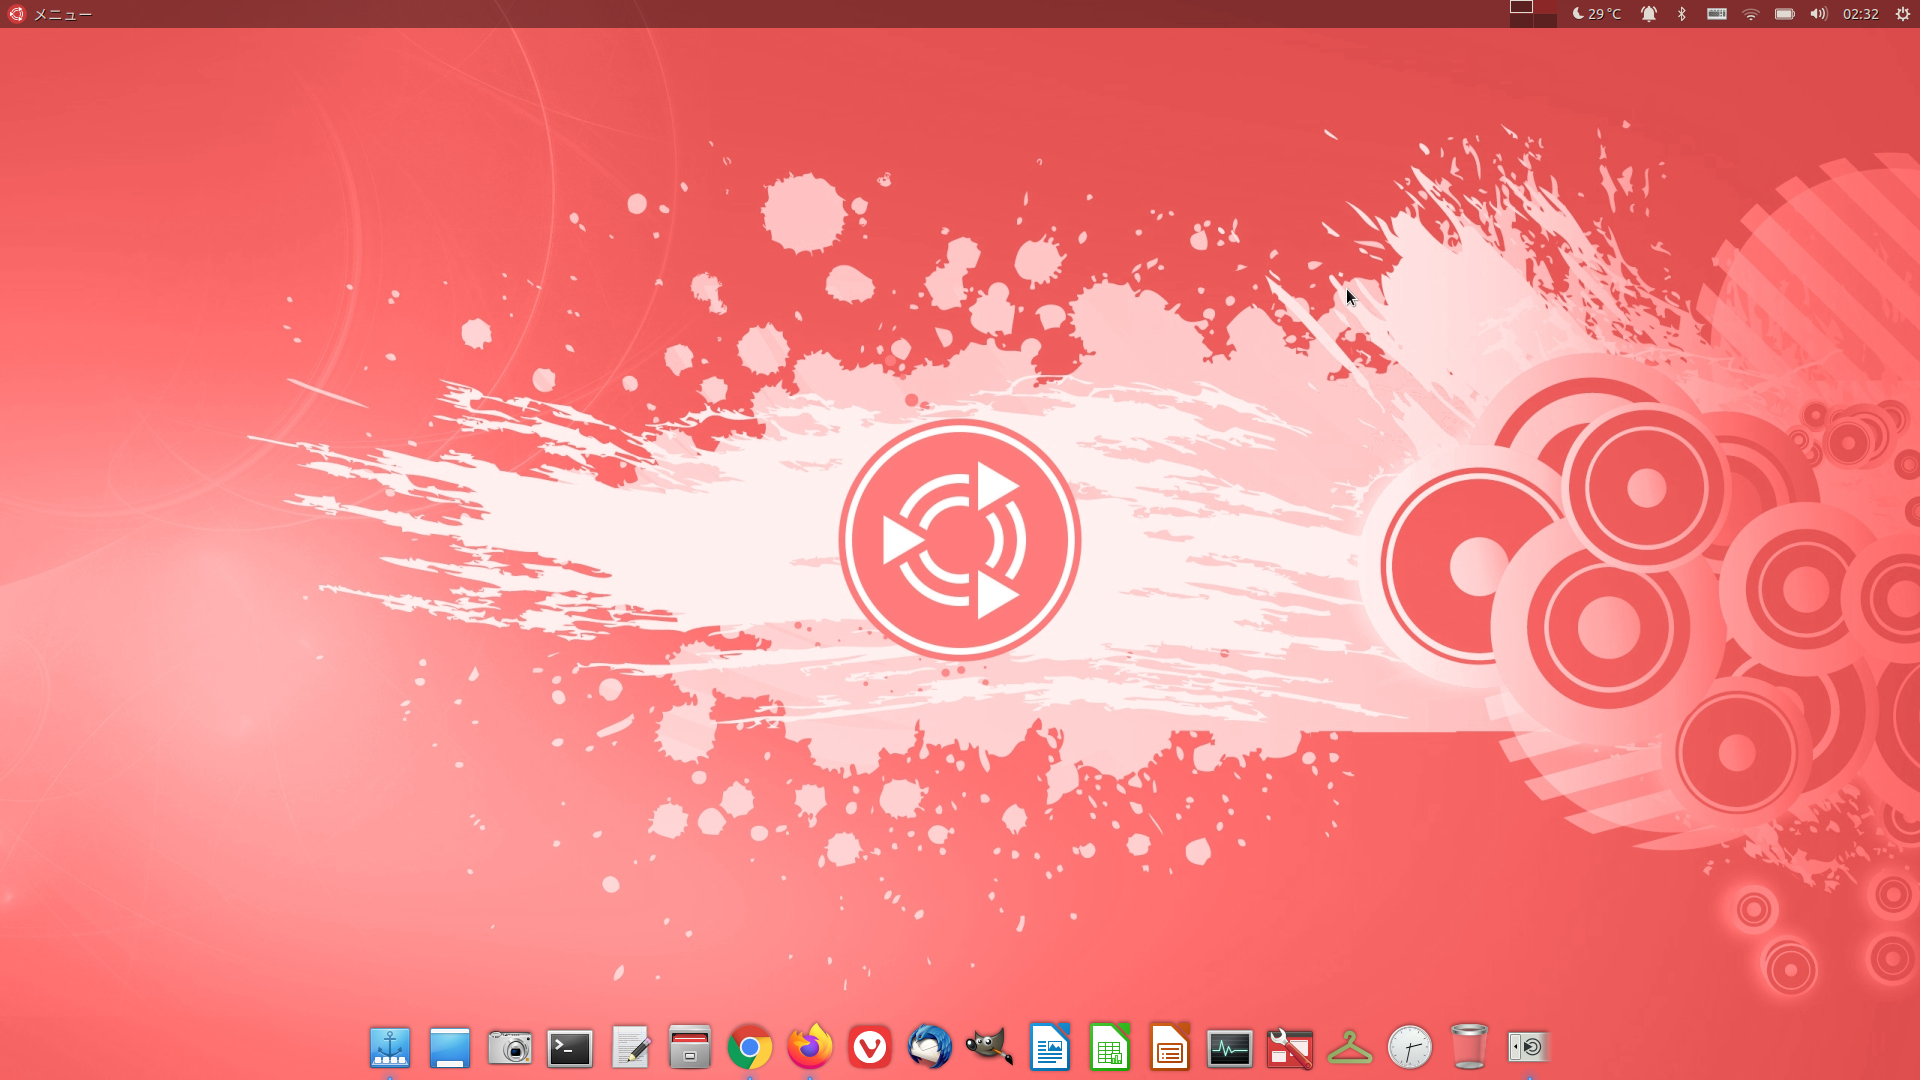Click the Ubuntu MATE logo beside メニュー
This screenshot has width=1920, height=1080.
16,14
